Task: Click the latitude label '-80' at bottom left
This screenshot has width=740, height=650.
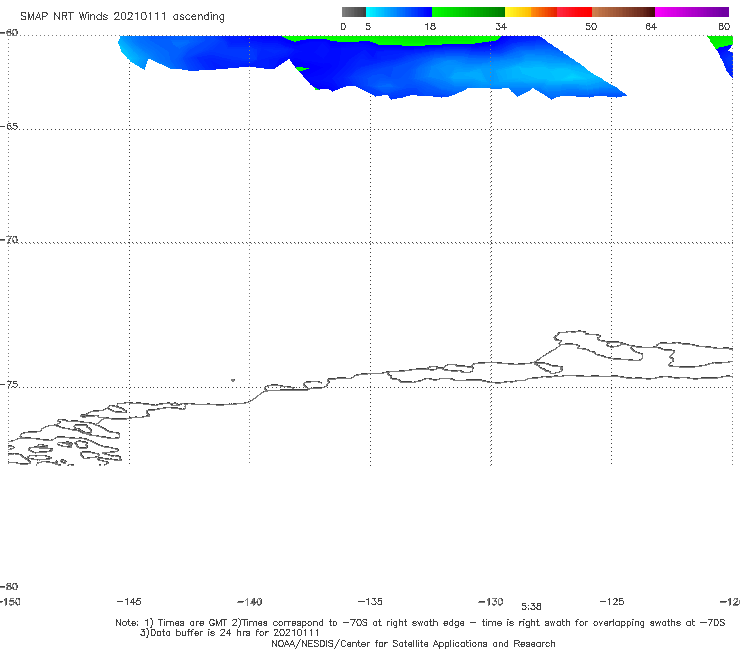Action: [9, 586]
